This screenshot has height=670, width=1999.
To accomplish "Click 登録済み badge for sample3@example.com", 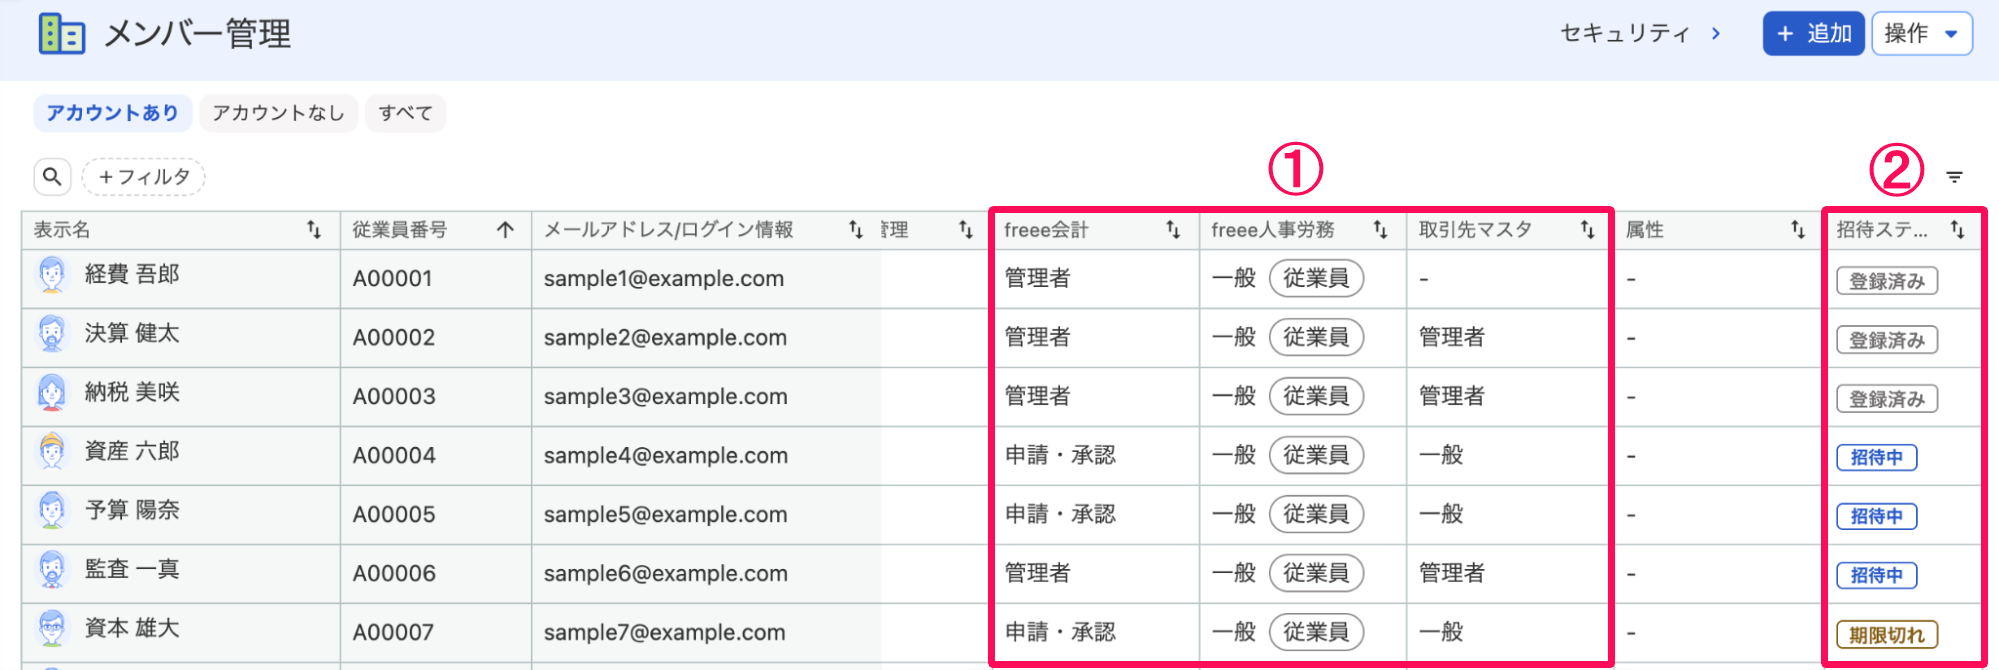I will tap(1887, 399).
